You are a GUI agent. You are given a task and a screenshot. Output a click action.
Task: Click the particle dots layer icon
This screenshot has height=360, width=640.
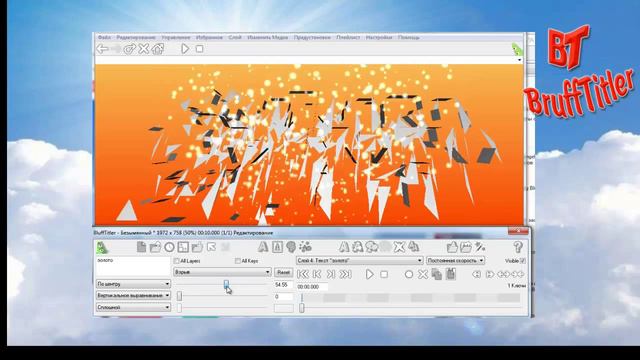pyautogui.click(x=305, y=247)
